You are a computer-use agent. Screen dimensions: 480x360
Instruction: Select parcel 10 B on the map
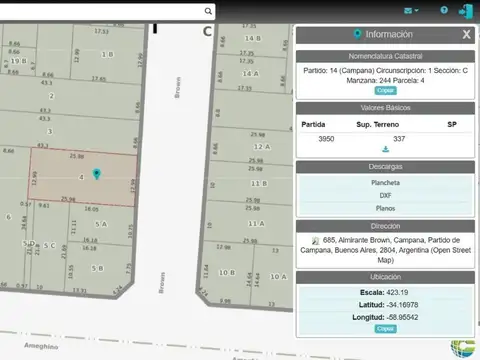(227, 273)
